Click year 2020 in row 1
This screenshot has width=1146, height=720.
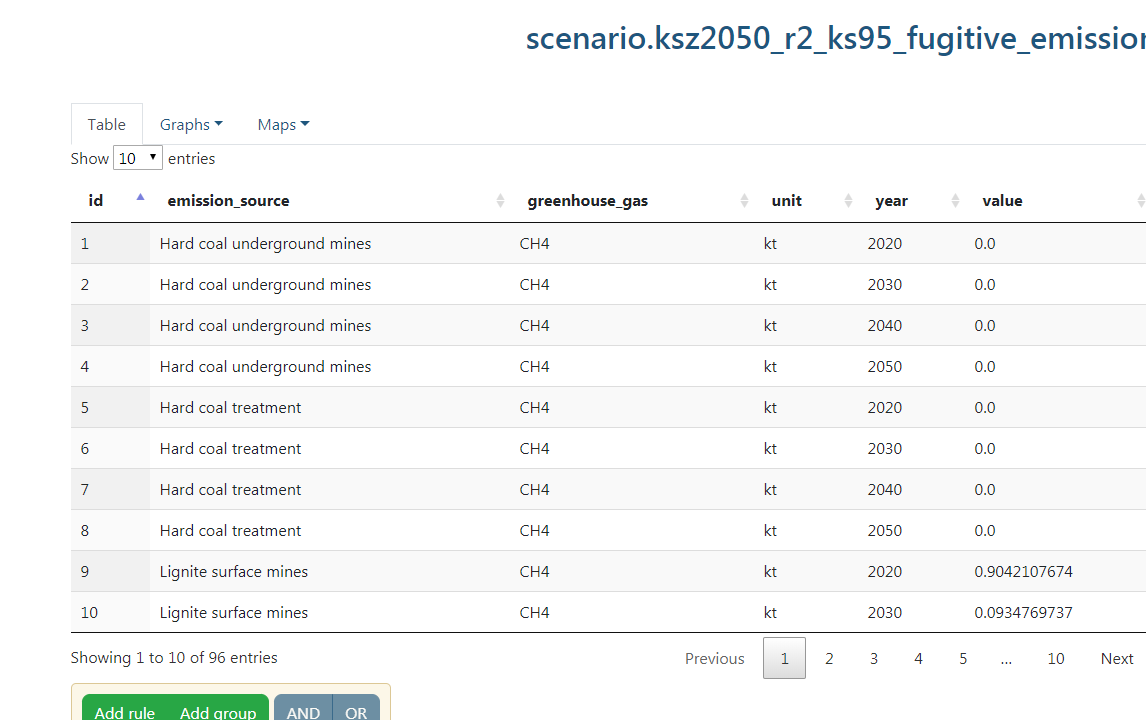884,243
